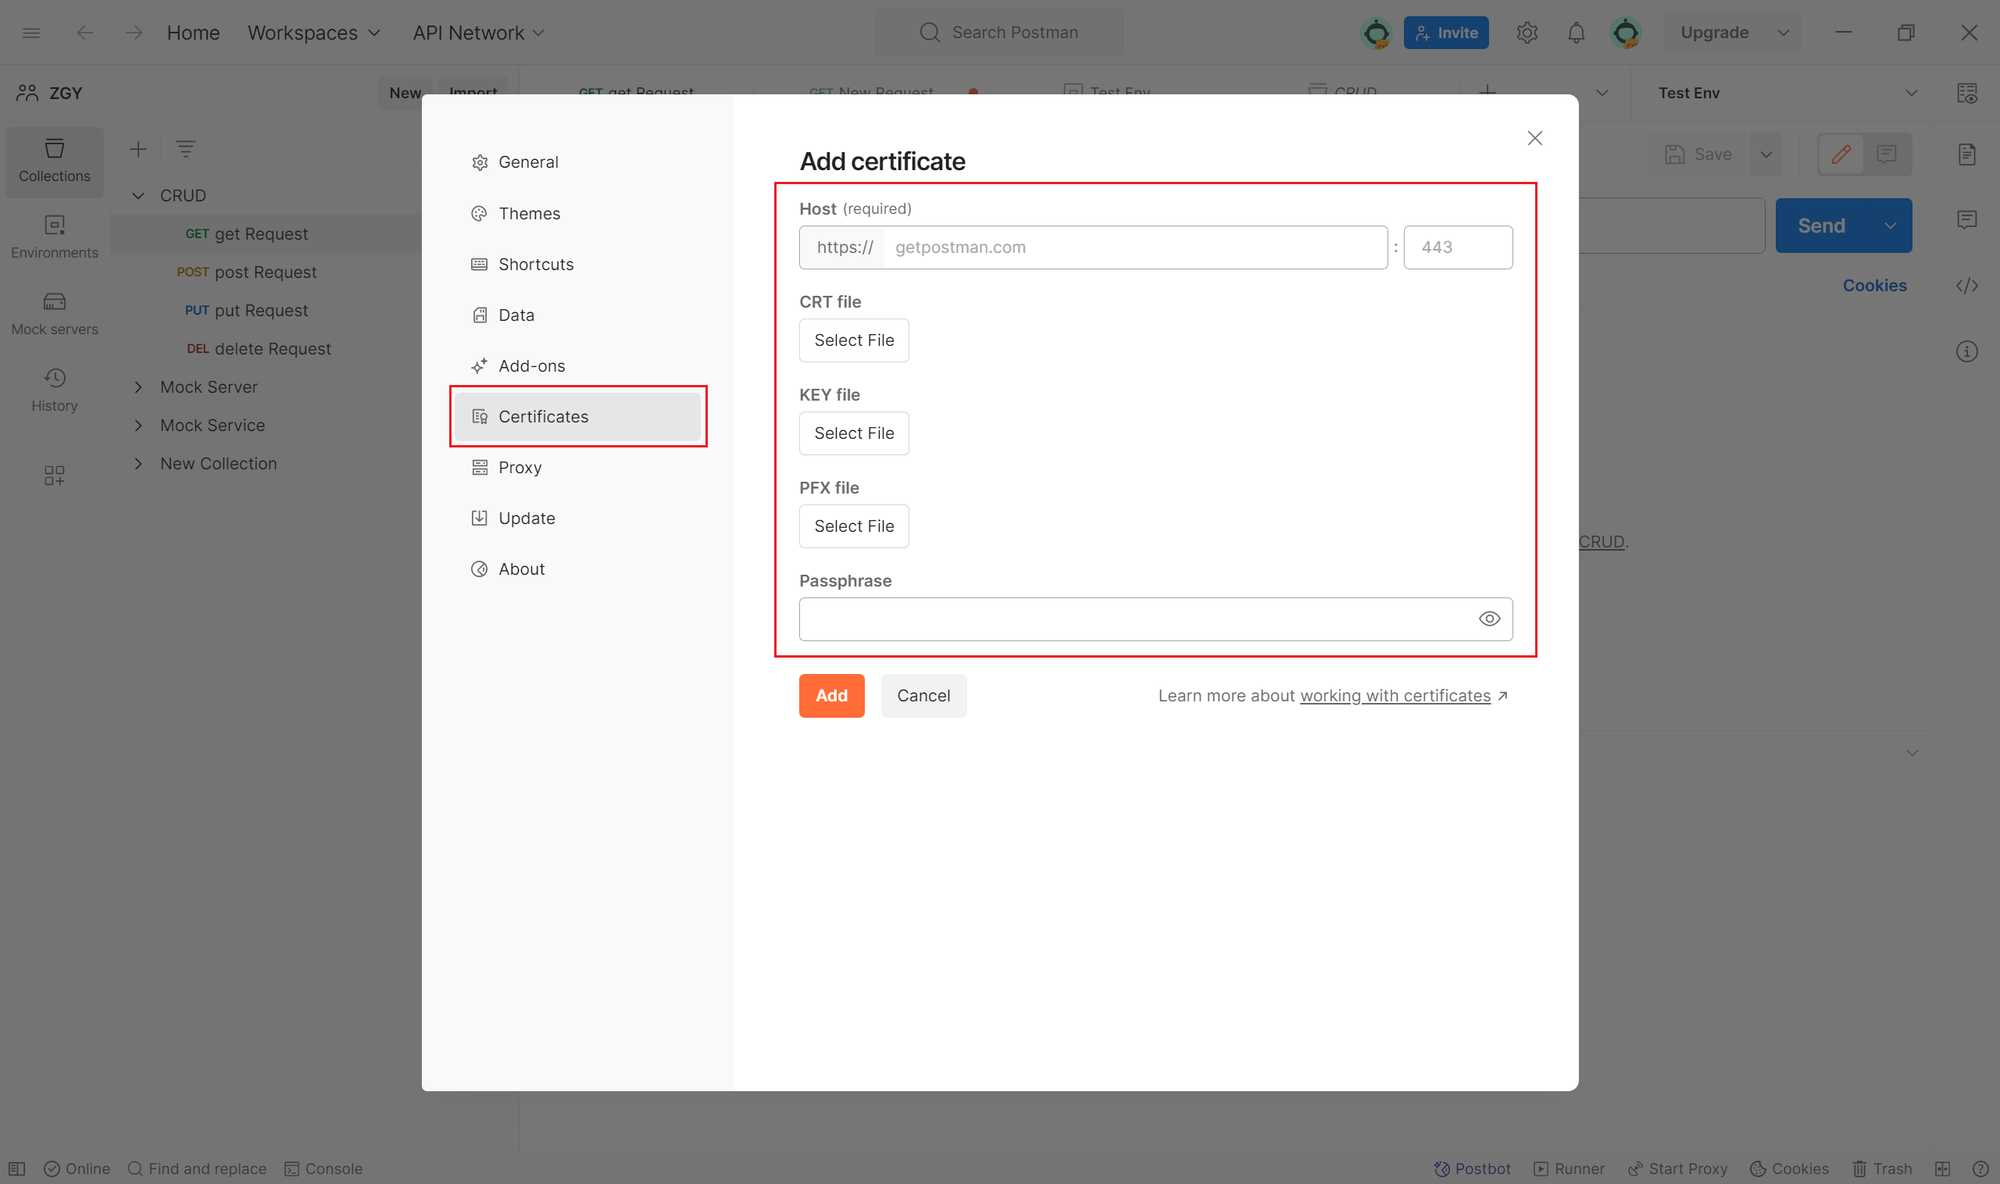Image resolution: width=2000 pixels, height=1184 pixels.
Task: Click the orange Add button
Action: [831, 696]
